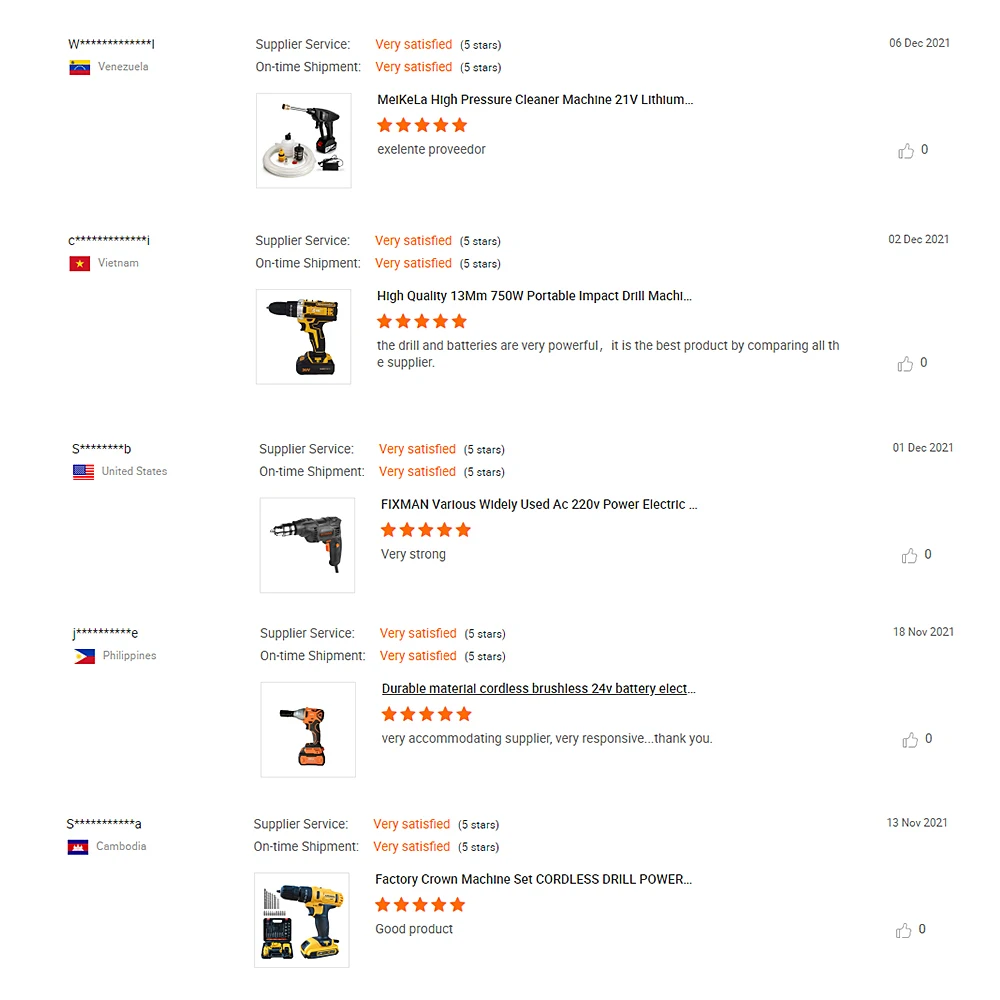Click the Cambodia flag icon

pyautogui.click(x=78, y=847)
